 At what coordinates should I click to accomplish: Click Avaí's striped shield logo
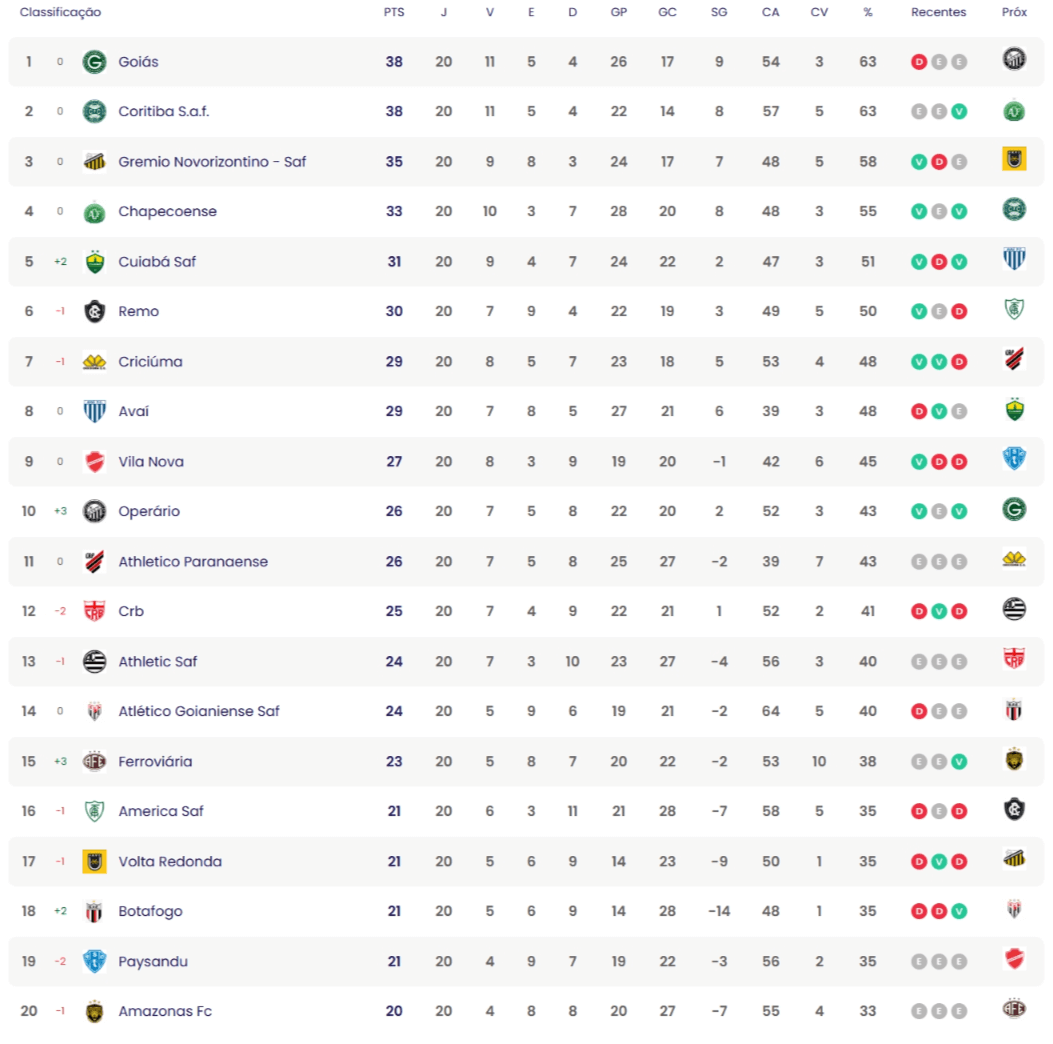pyautogui.click(x=94, y=412)
